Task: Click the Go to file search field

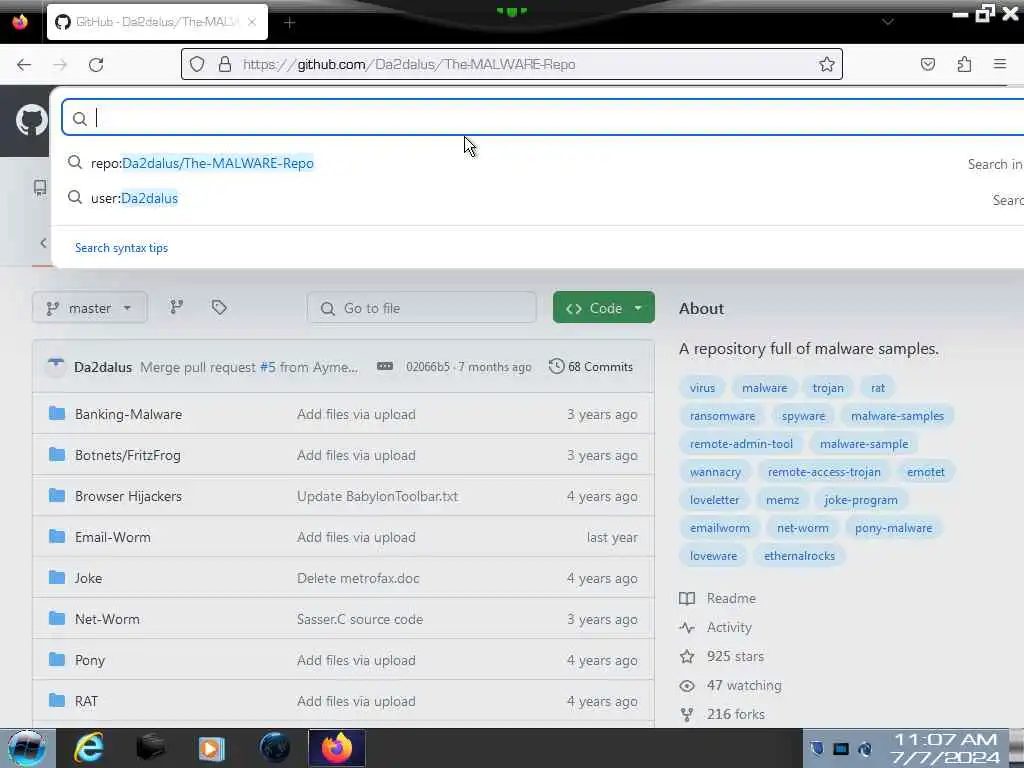Action: point(422,308)
